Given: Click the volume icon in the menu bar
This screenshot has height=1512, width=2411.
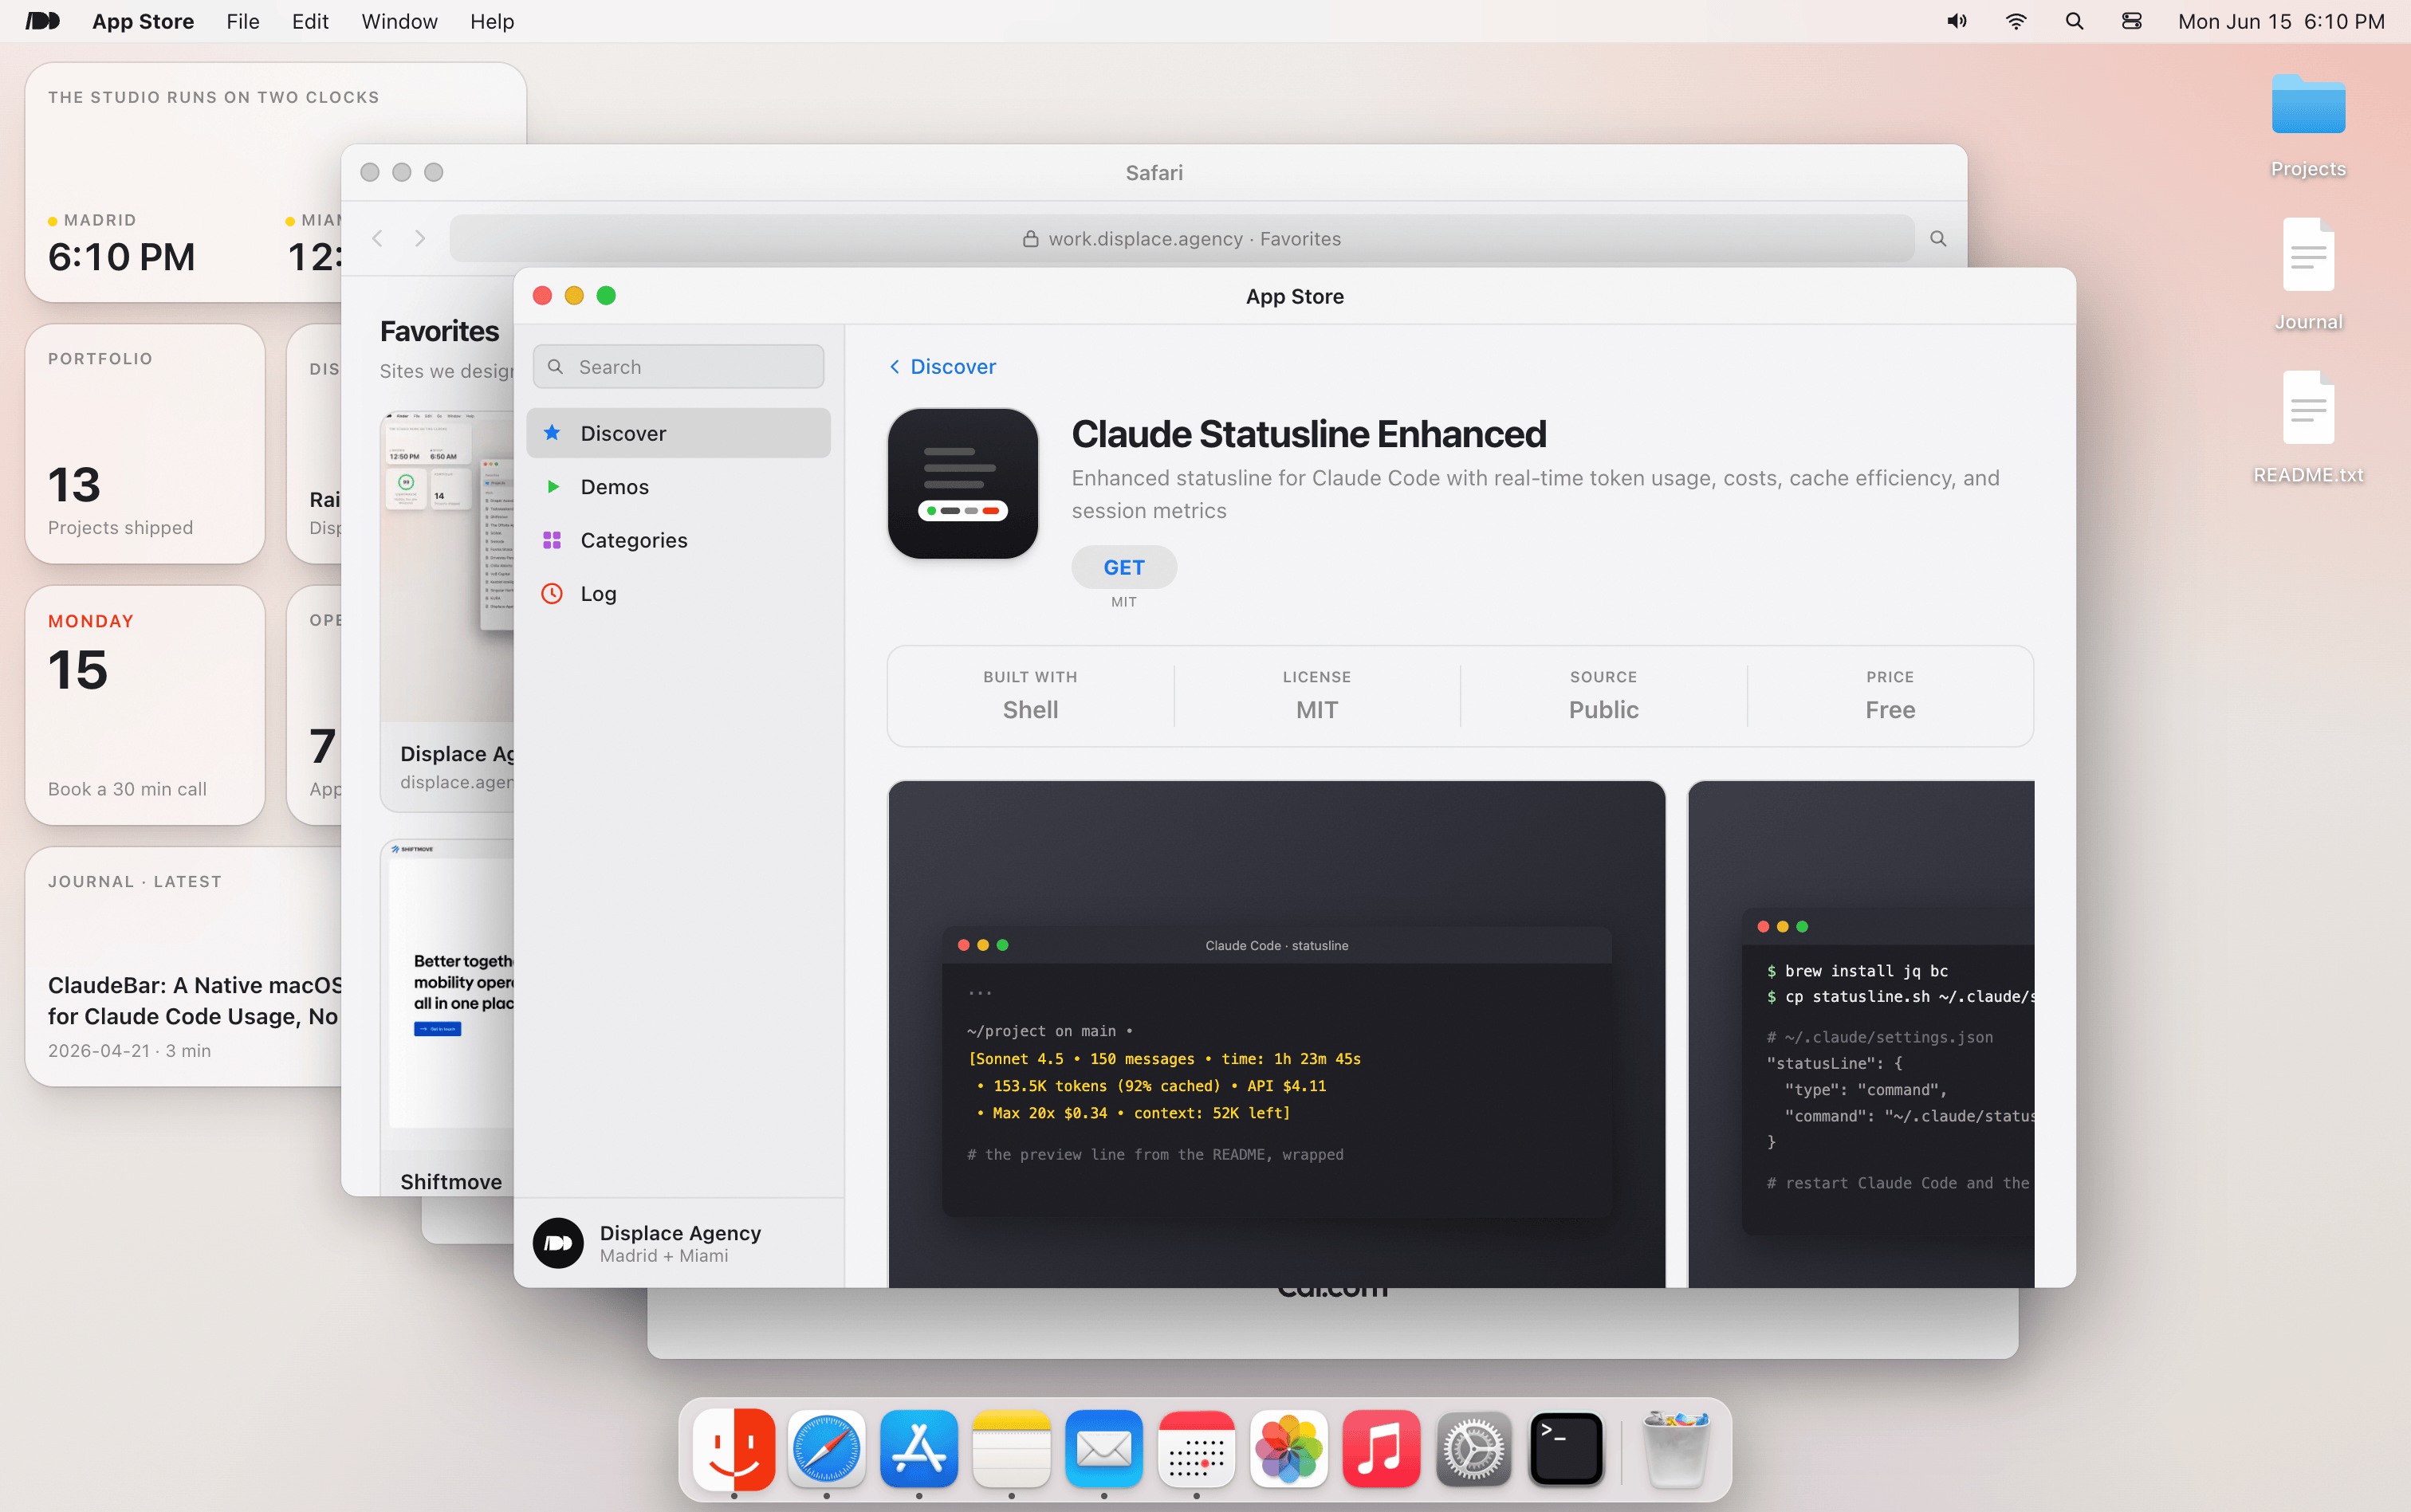Looking at the screenshot, I should tap(1957, 21).
